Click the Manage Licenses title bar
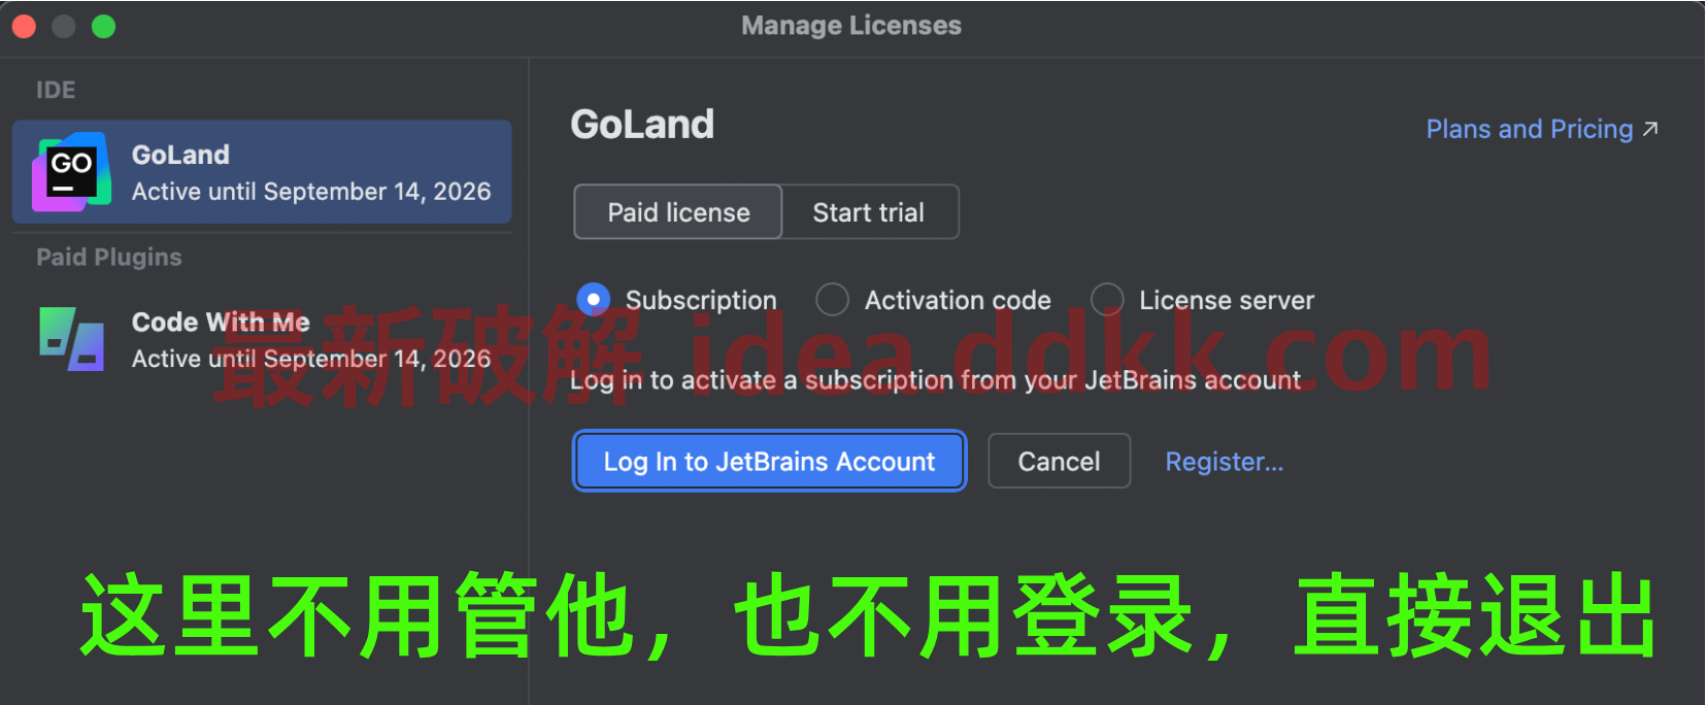Viewport: 1707px width, 705px height. pyautogui.click(x=852, y=26)
